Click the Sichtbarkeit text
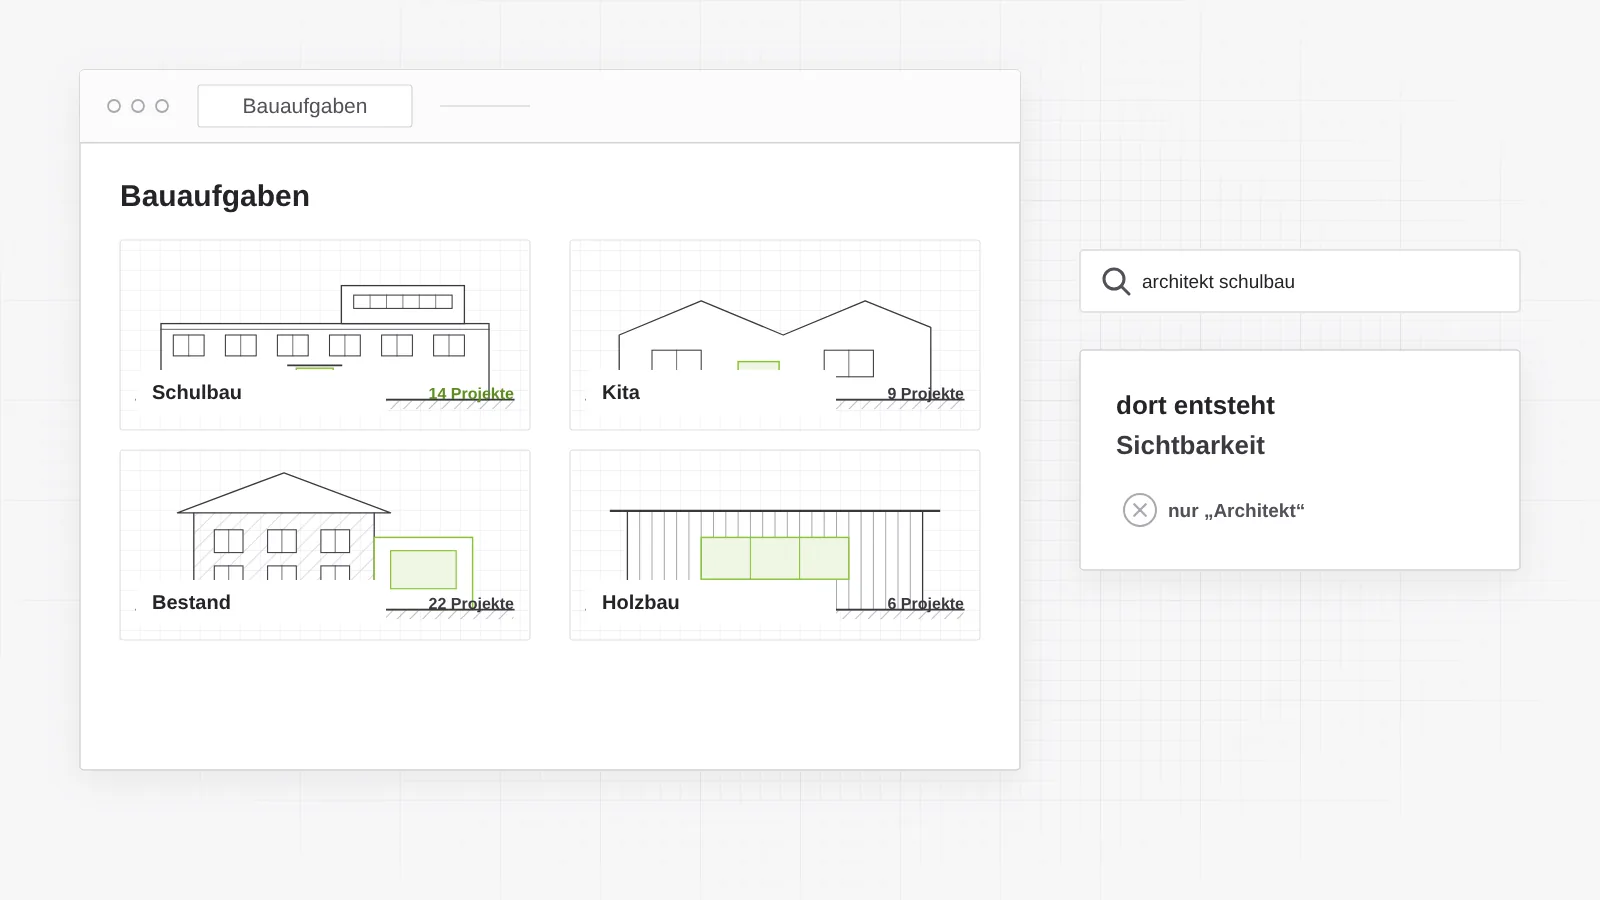 [1190, 445]
